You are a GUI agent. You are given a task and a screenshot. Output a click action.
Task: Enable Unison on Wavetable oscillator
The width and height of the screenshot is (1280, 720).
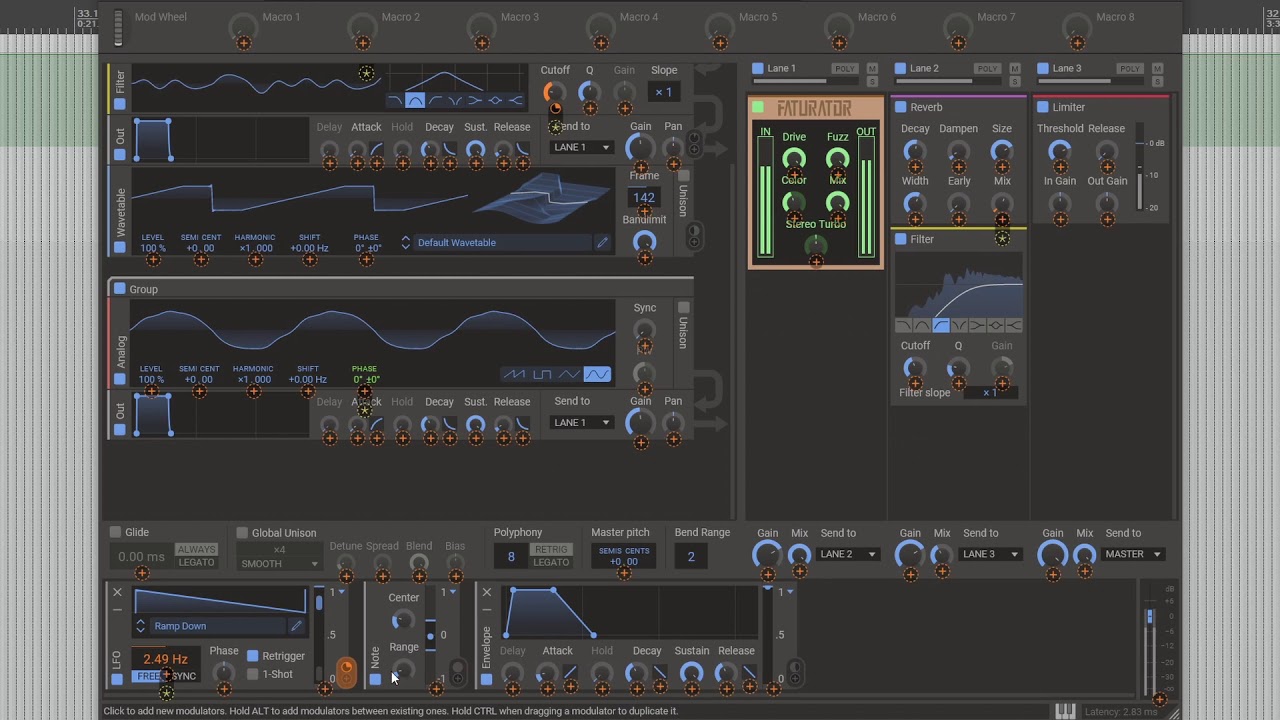pos(684,175)
